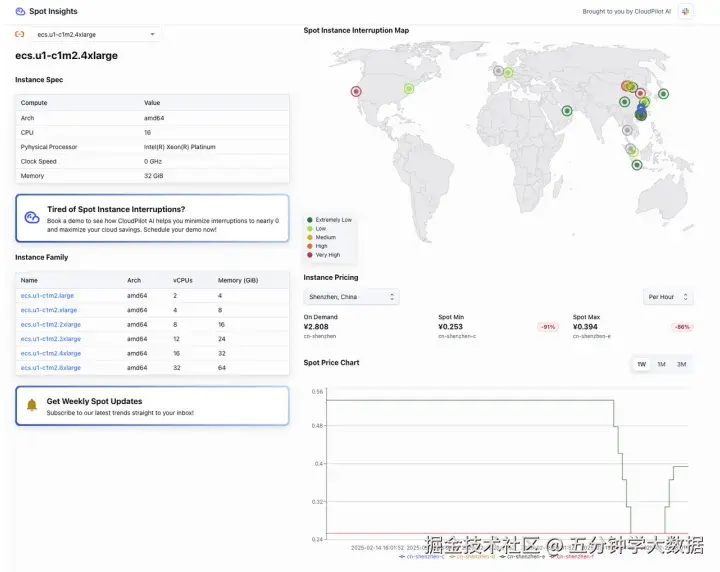This screenshot has width=720, height=572.
Task: Click the Low legend color dot
Action: [309, 229]
